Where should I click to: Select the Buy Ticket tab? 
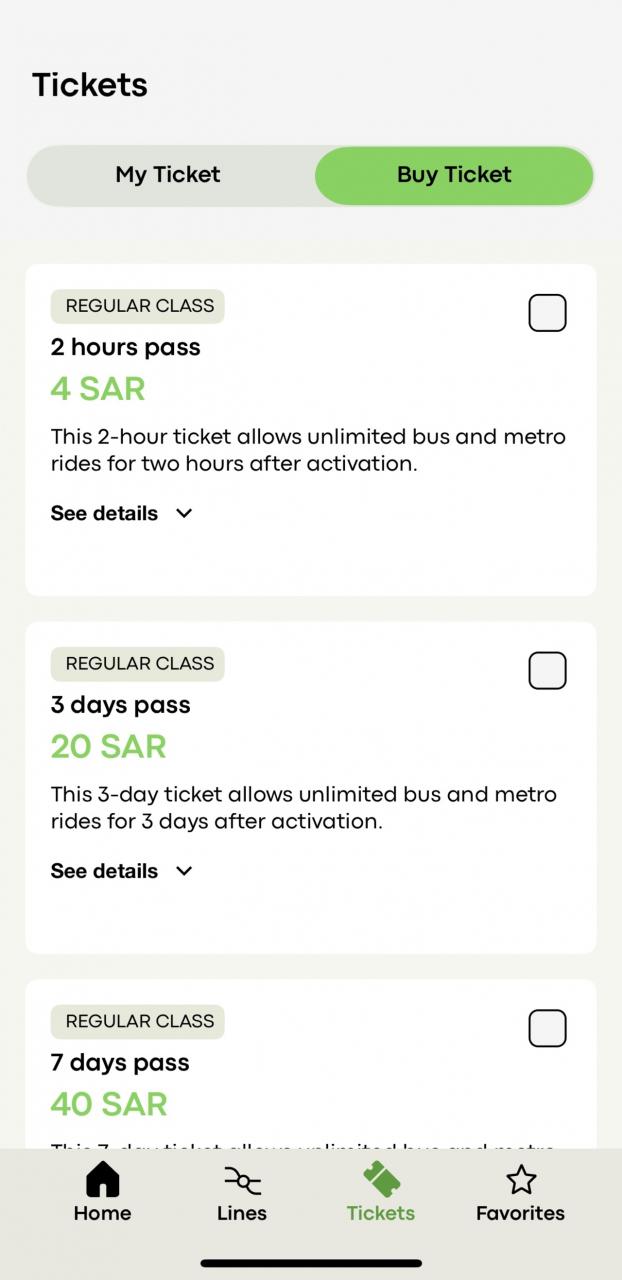tap(454, 175)
